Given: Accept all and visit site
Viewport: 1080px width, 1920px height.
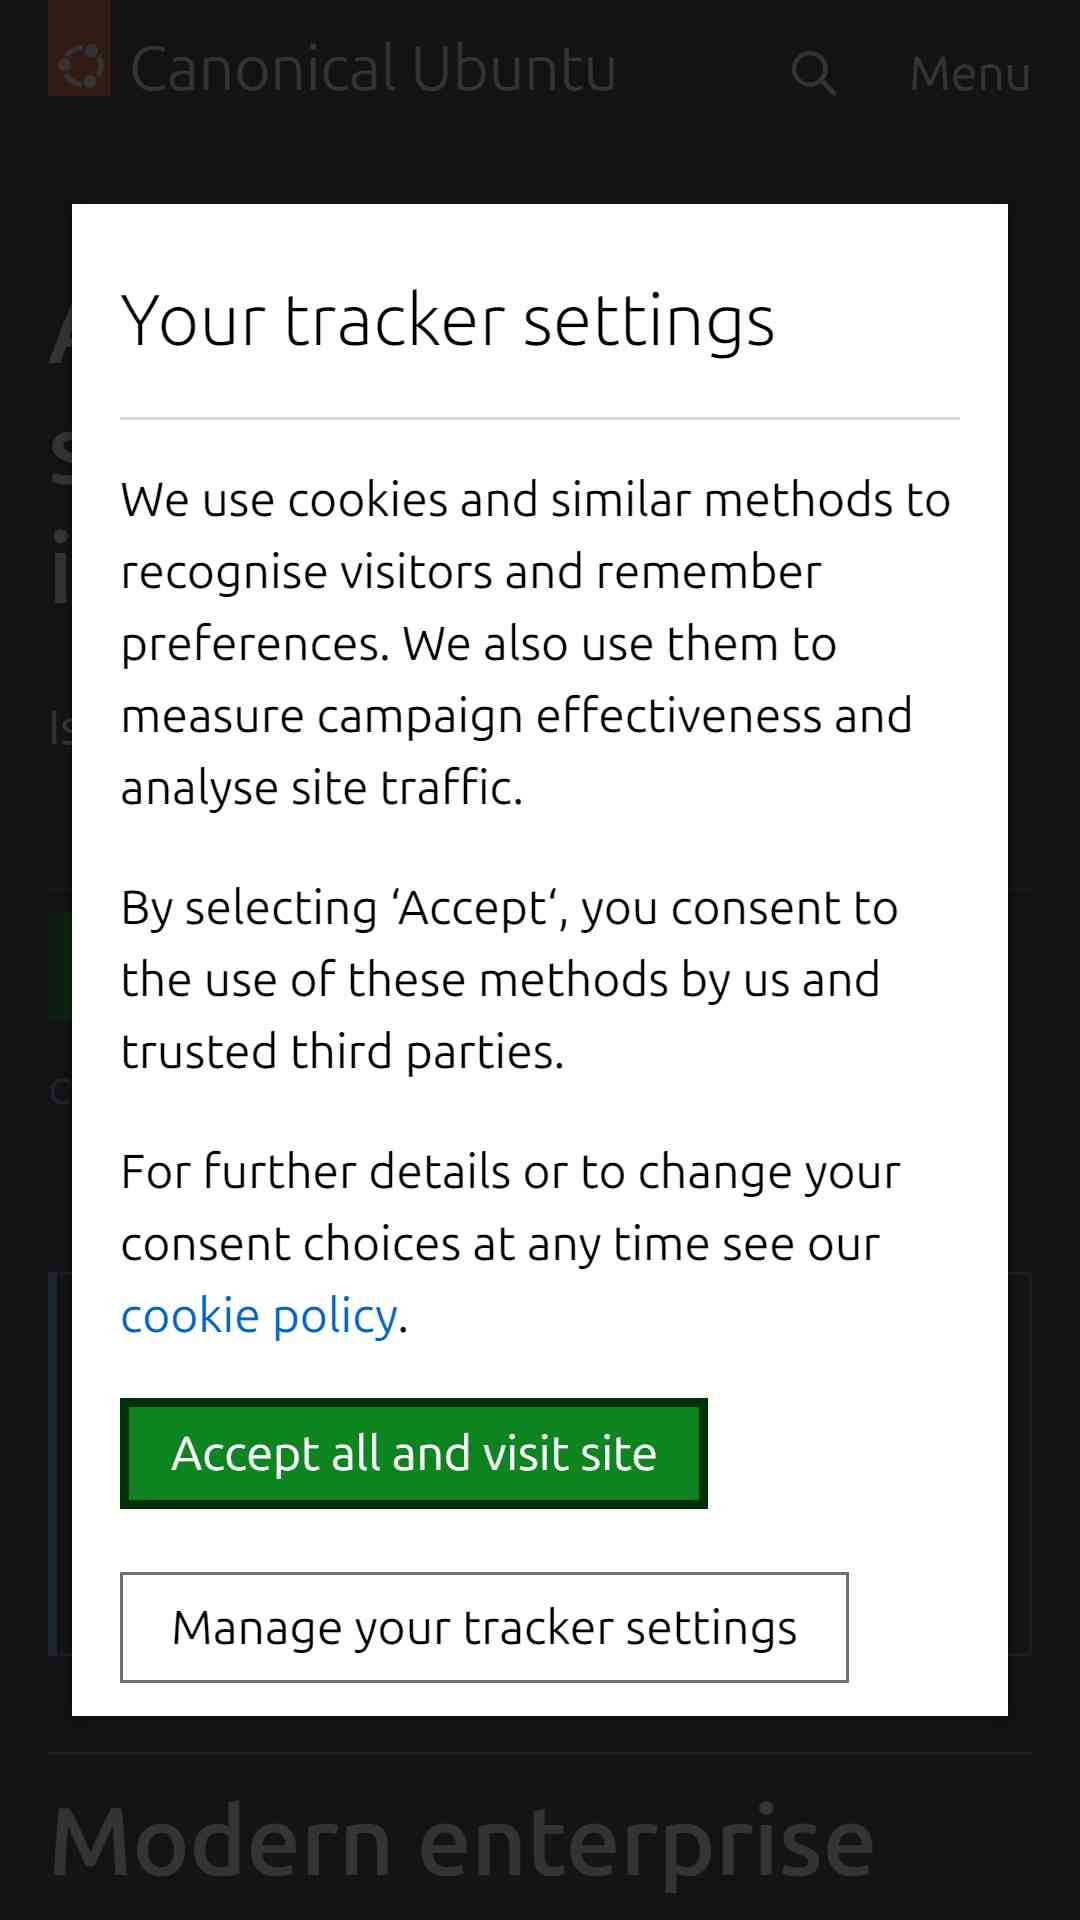Looking at the screenshot, I should coord(414,1453).
